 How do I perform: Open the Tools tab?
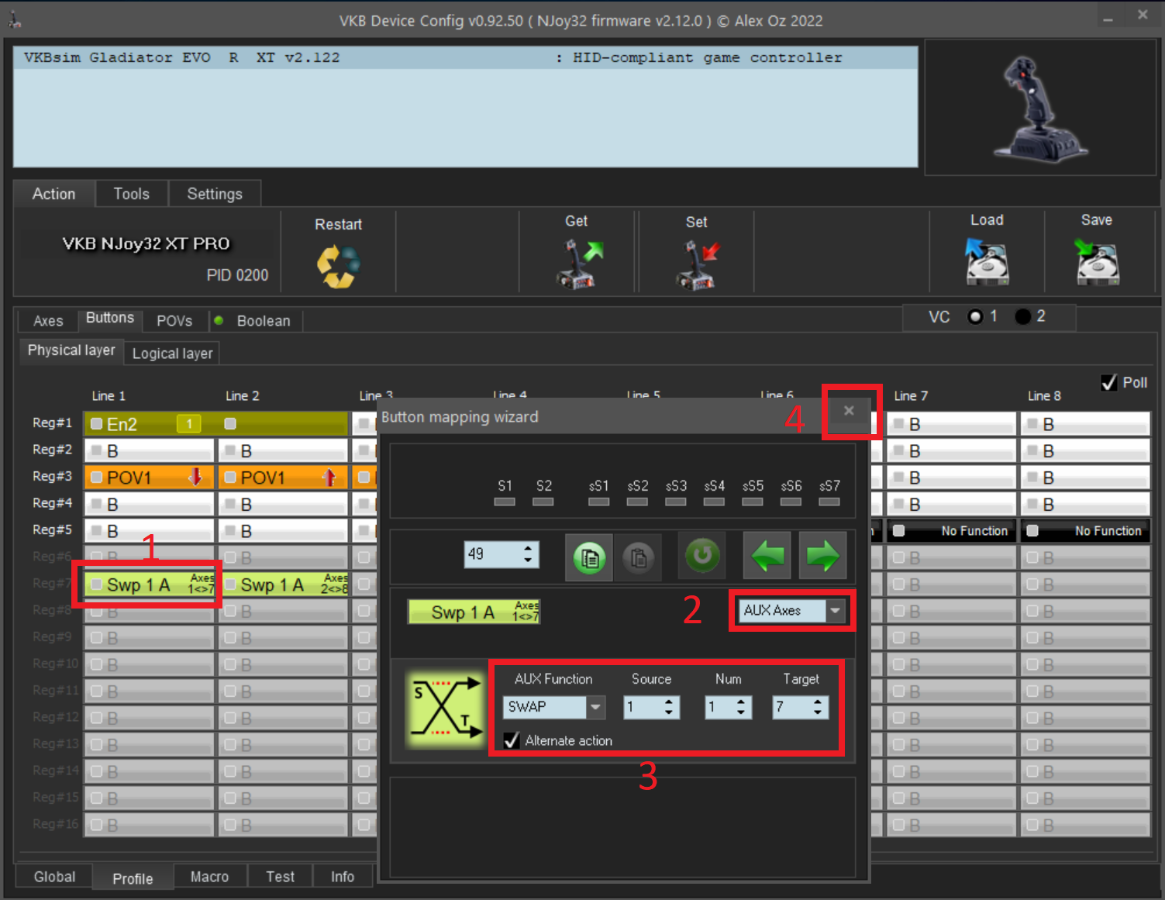click(x=132, y=194)
